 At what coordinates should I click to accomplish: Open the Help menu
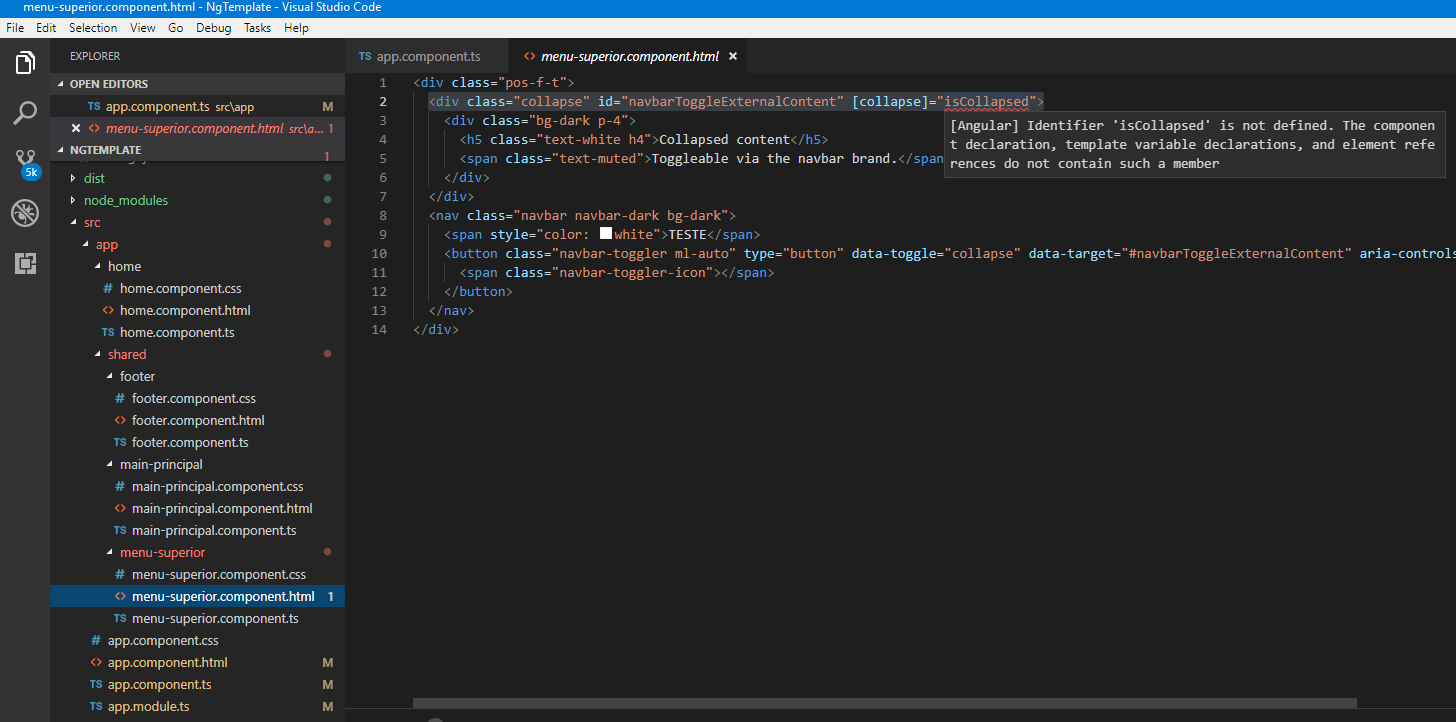[x=296, y=28]
